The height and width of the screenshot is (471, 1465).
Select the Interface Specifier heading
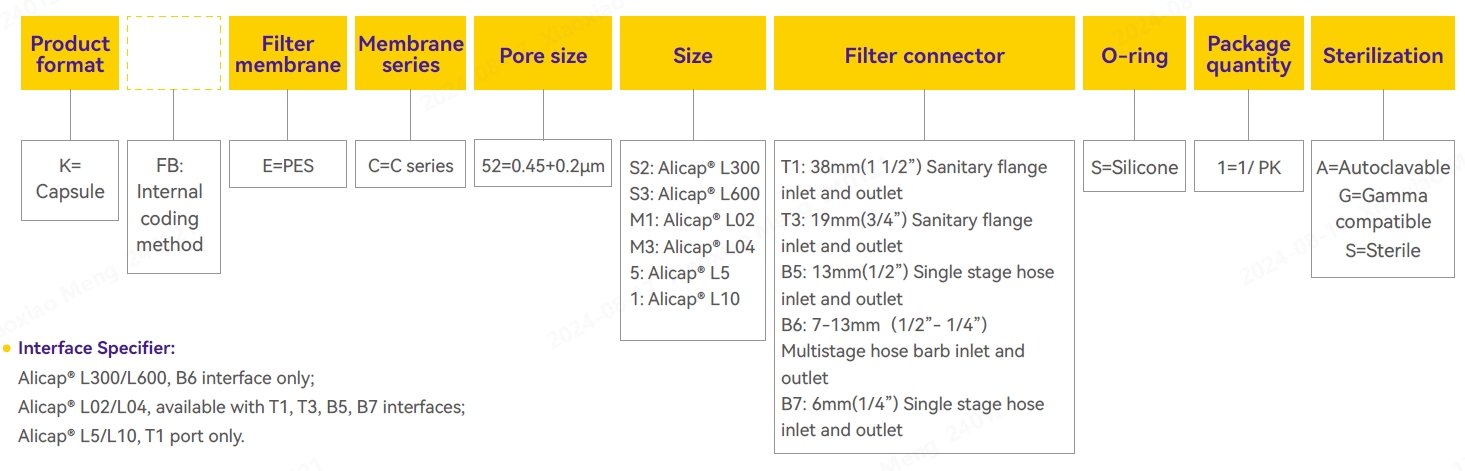tap(97, 348)
